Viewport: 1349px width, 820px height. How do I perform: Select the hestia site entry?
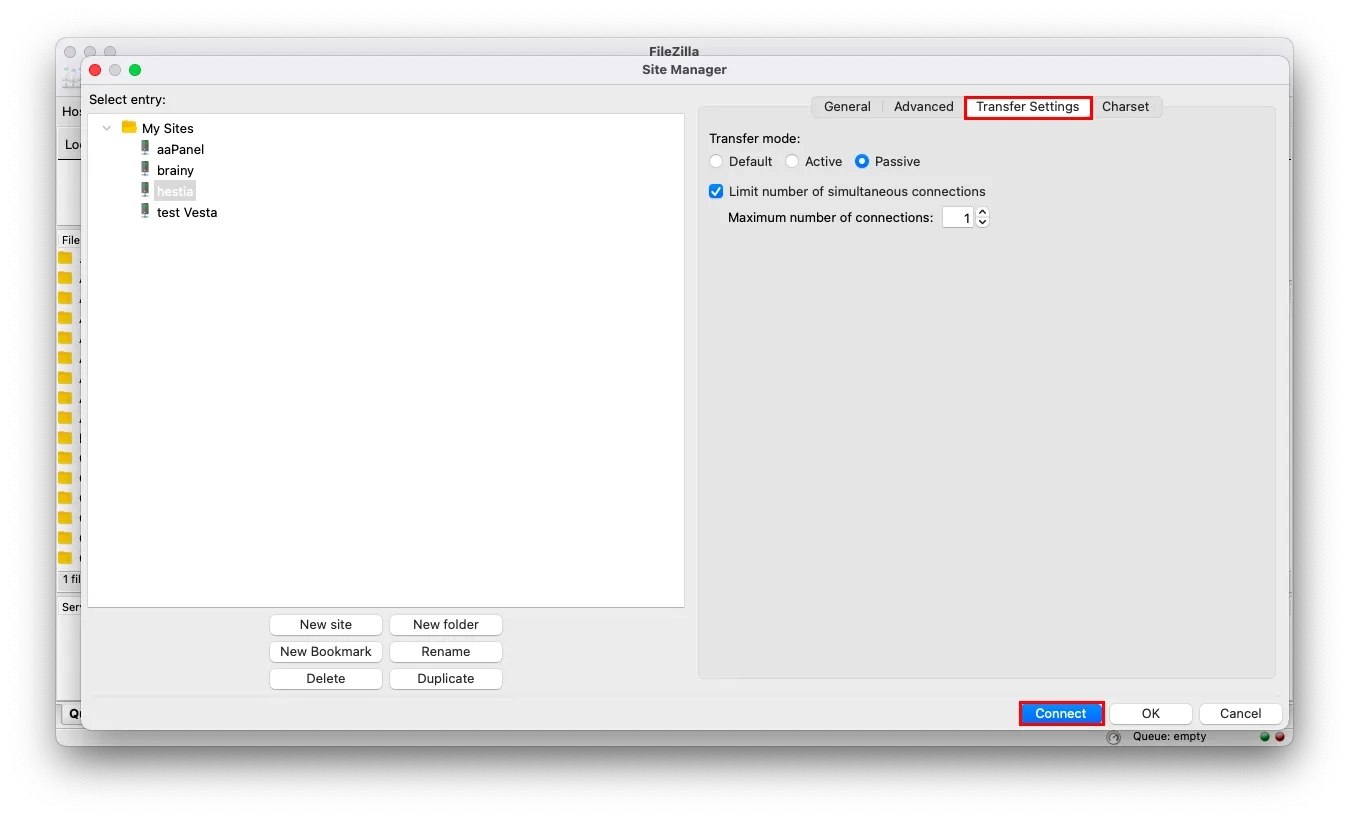(175, 191)
